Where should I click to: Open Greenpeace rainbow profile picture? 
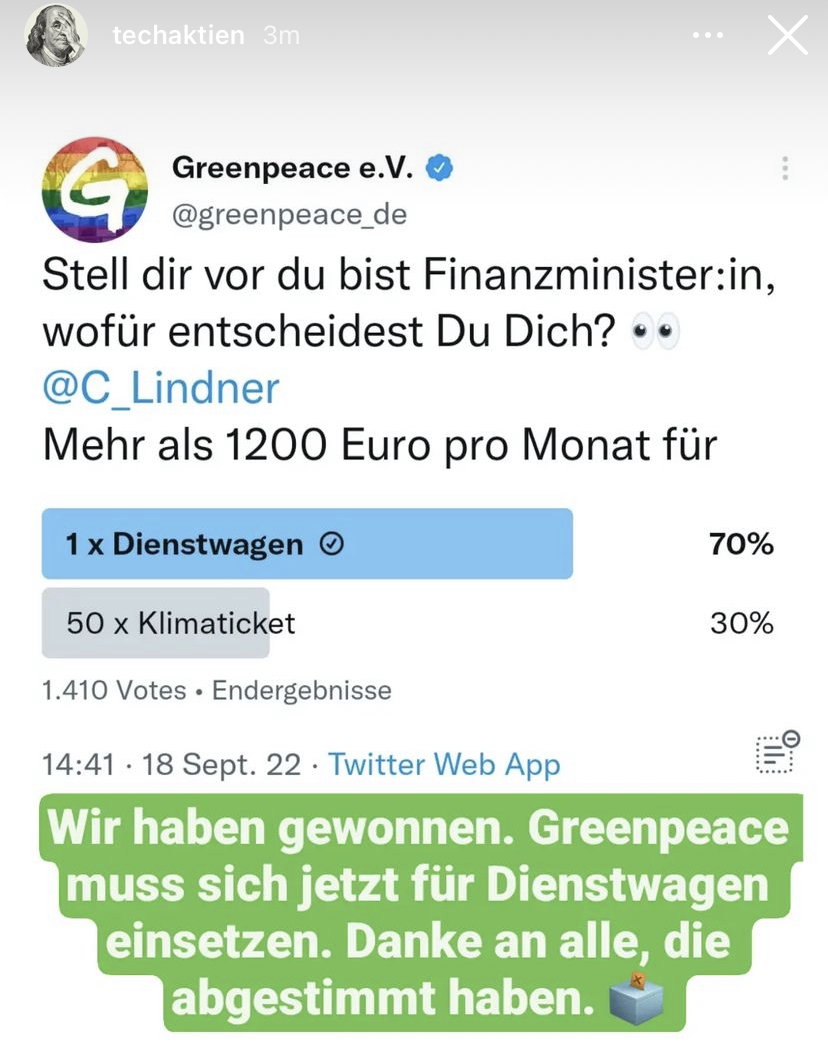click(x=94, y=190)
